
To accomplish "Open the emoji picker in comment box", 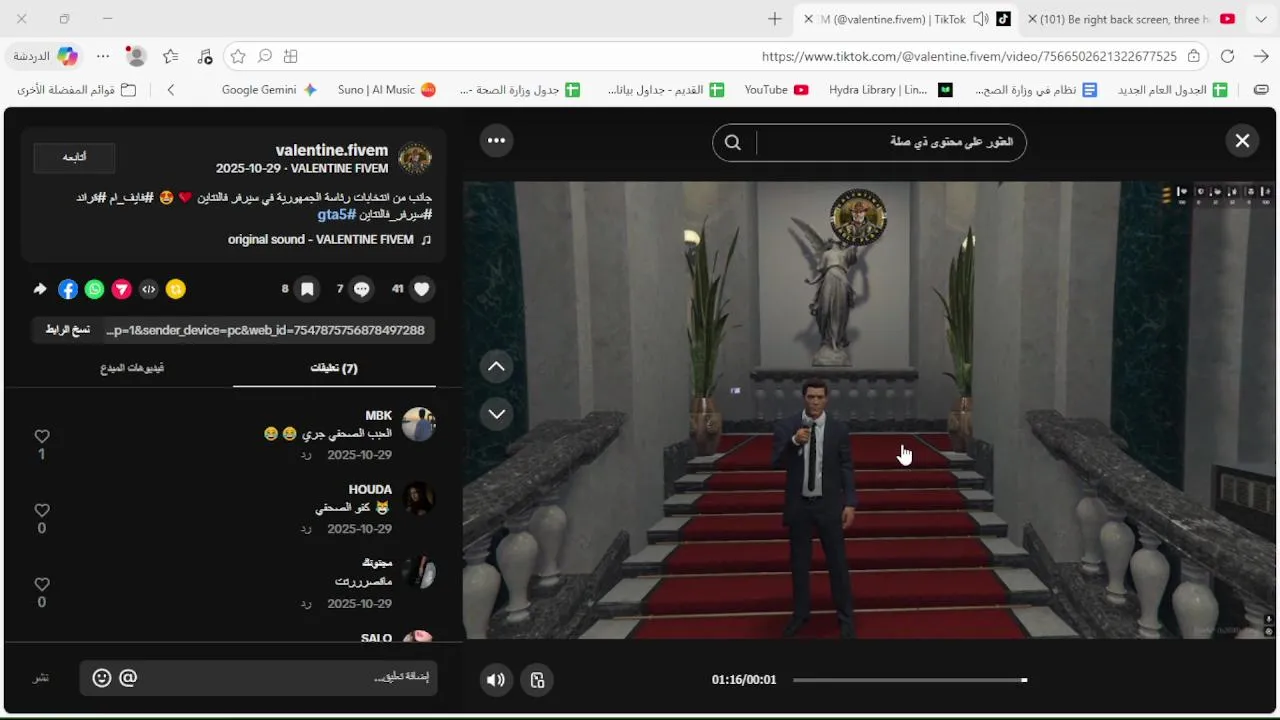I will [102, 678].
